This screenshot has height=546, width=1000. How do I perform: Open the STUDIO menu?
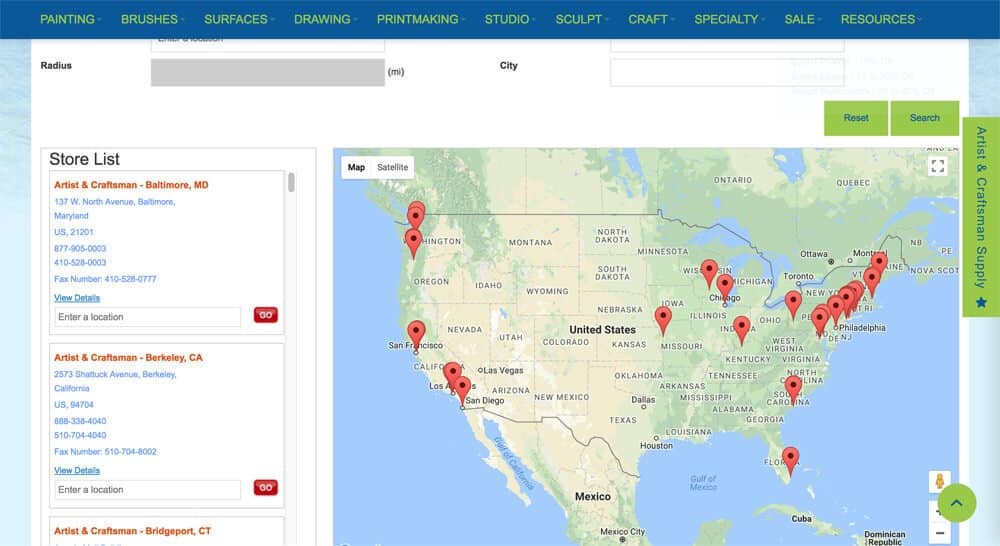click(510, 19)
